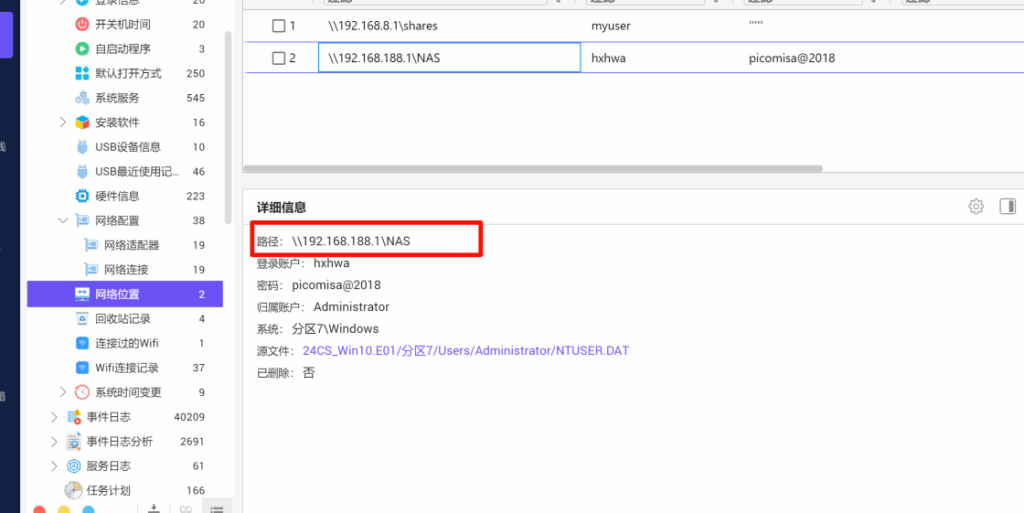Click the 硬件信息 chip icon

click(x=83, y=196)
